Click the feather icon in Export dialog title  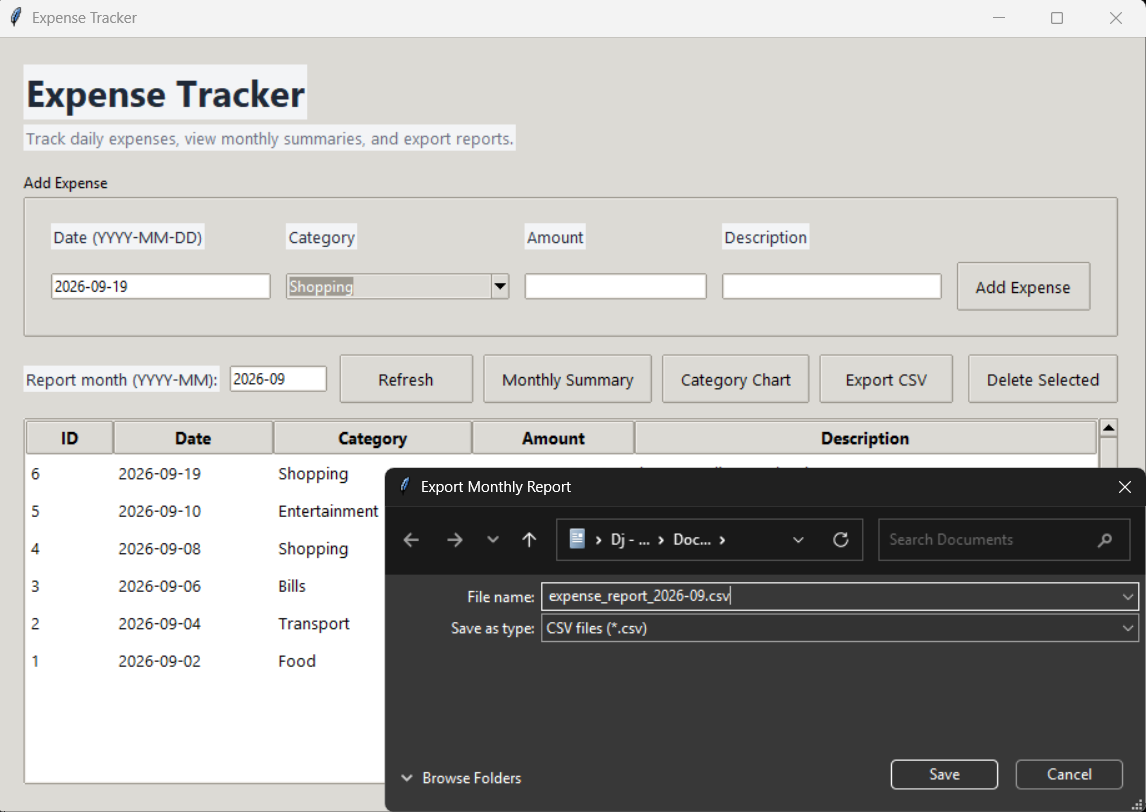pyautogui.click(x=405, y=486)
